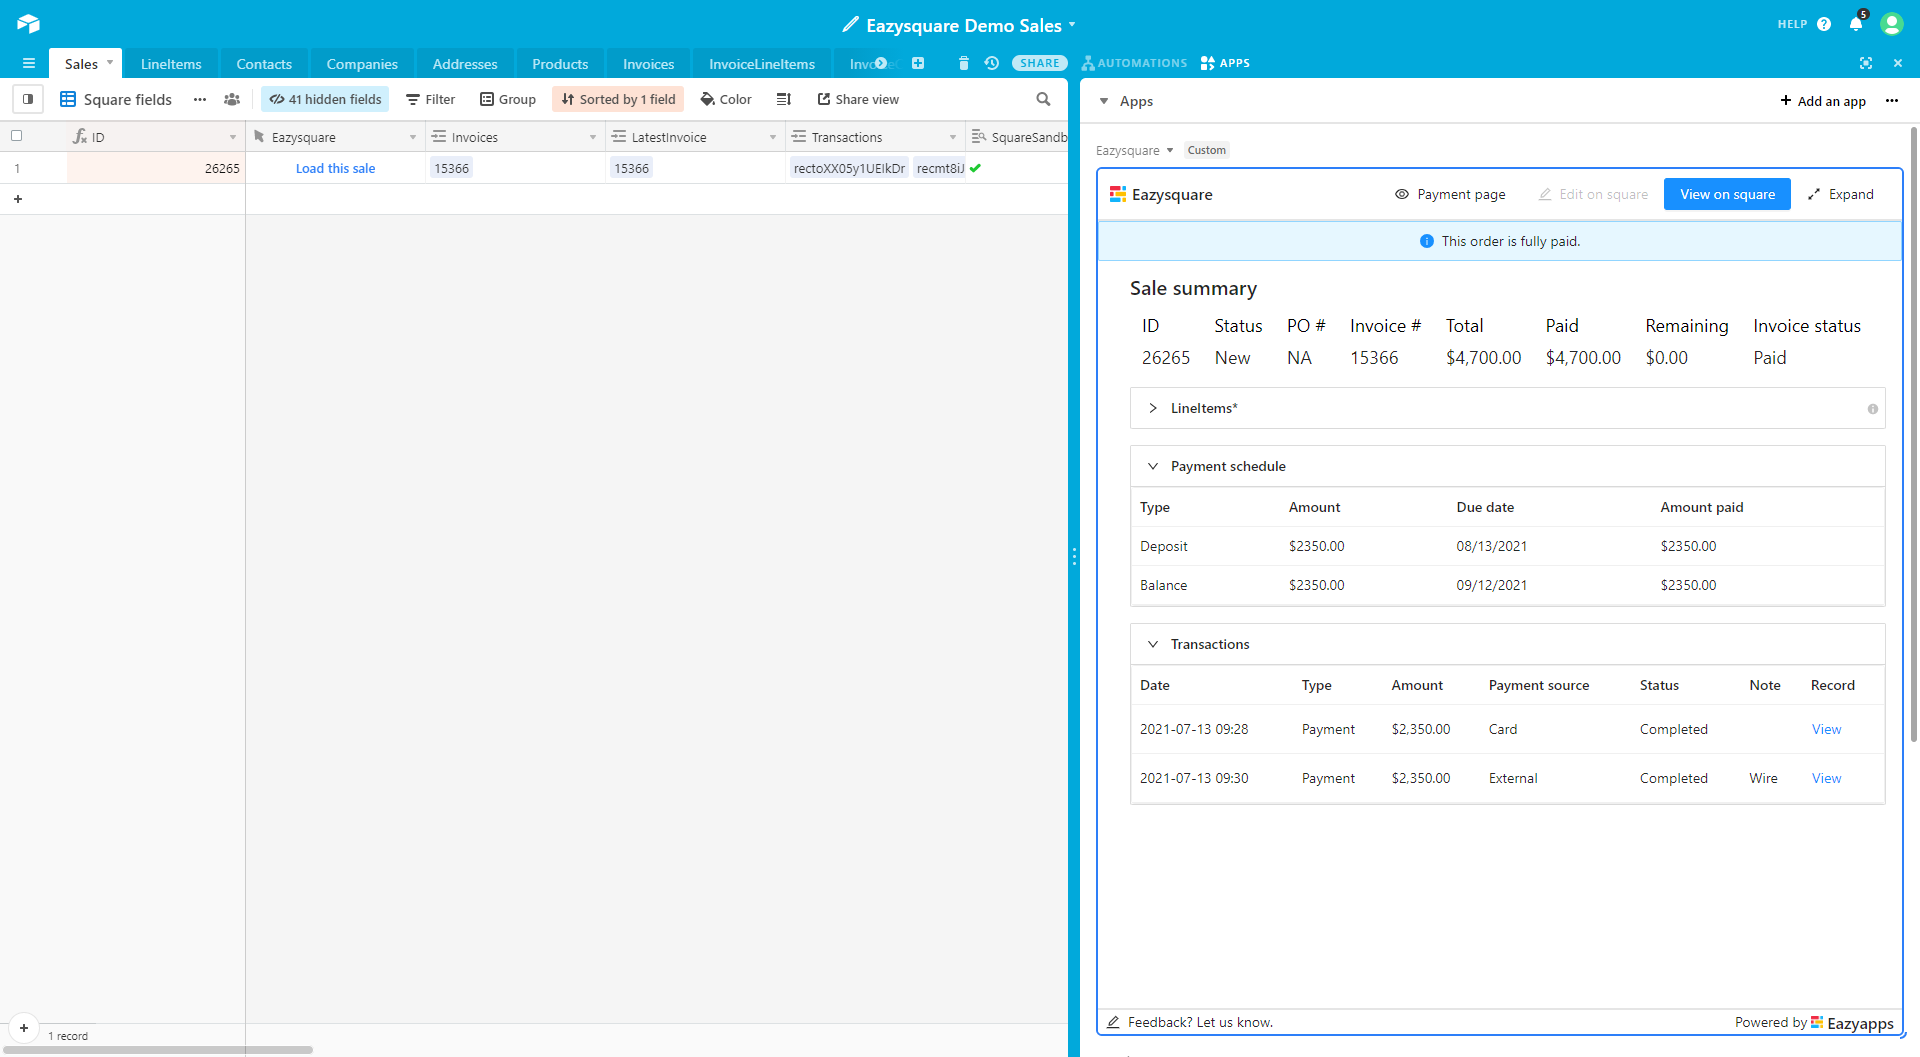Search records with the magnifier
The image size is (1920, 1057).
(1043, 99)
